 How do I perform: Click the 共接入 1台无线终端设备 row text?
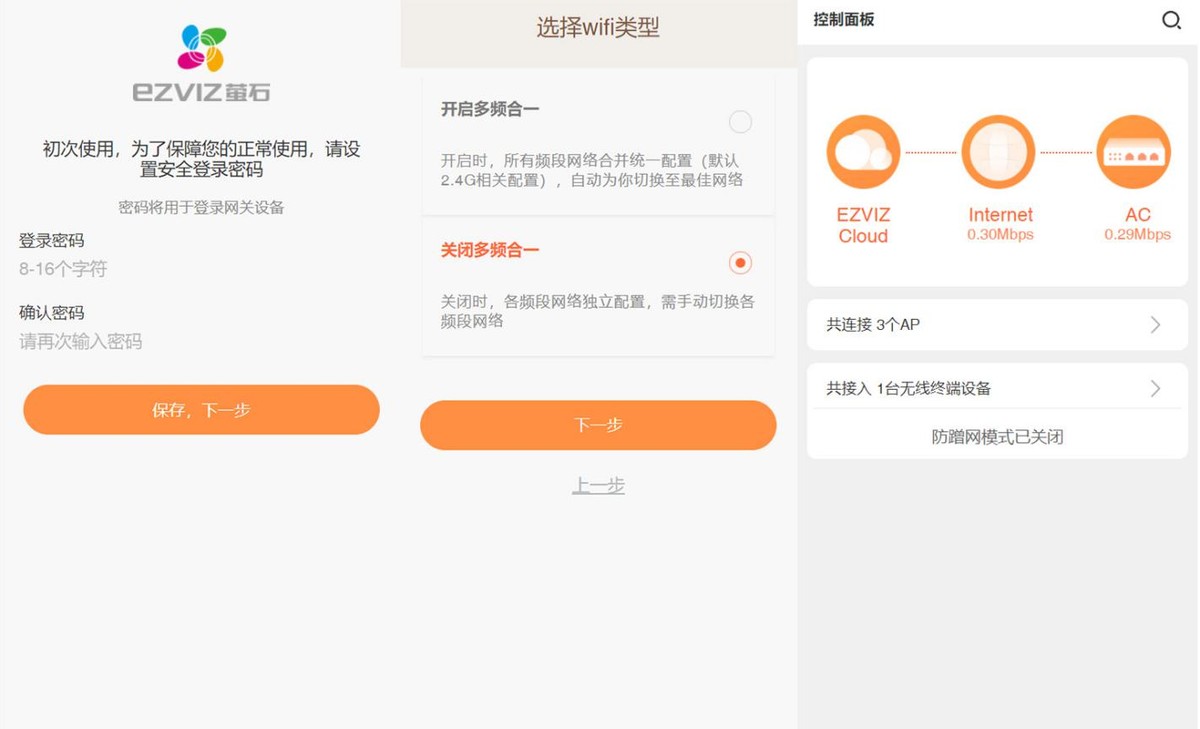click(909, 388)
